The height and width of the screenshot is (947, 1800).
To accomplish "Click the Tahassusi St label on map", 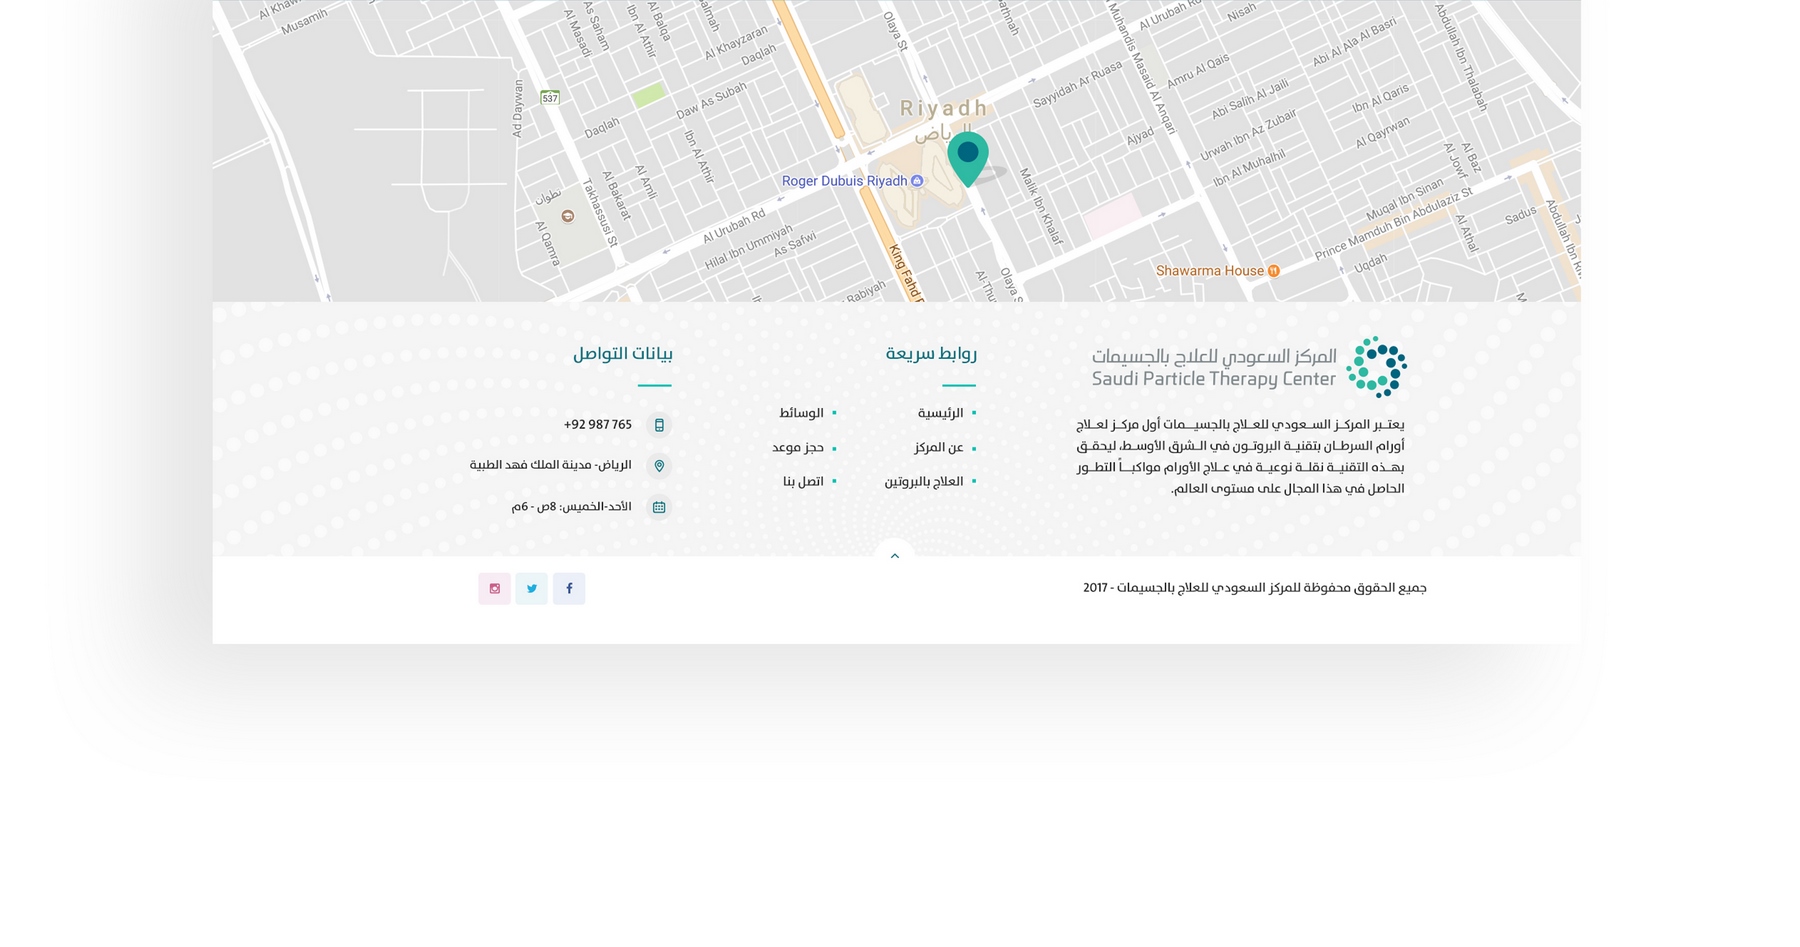I will tap(600, 212).
